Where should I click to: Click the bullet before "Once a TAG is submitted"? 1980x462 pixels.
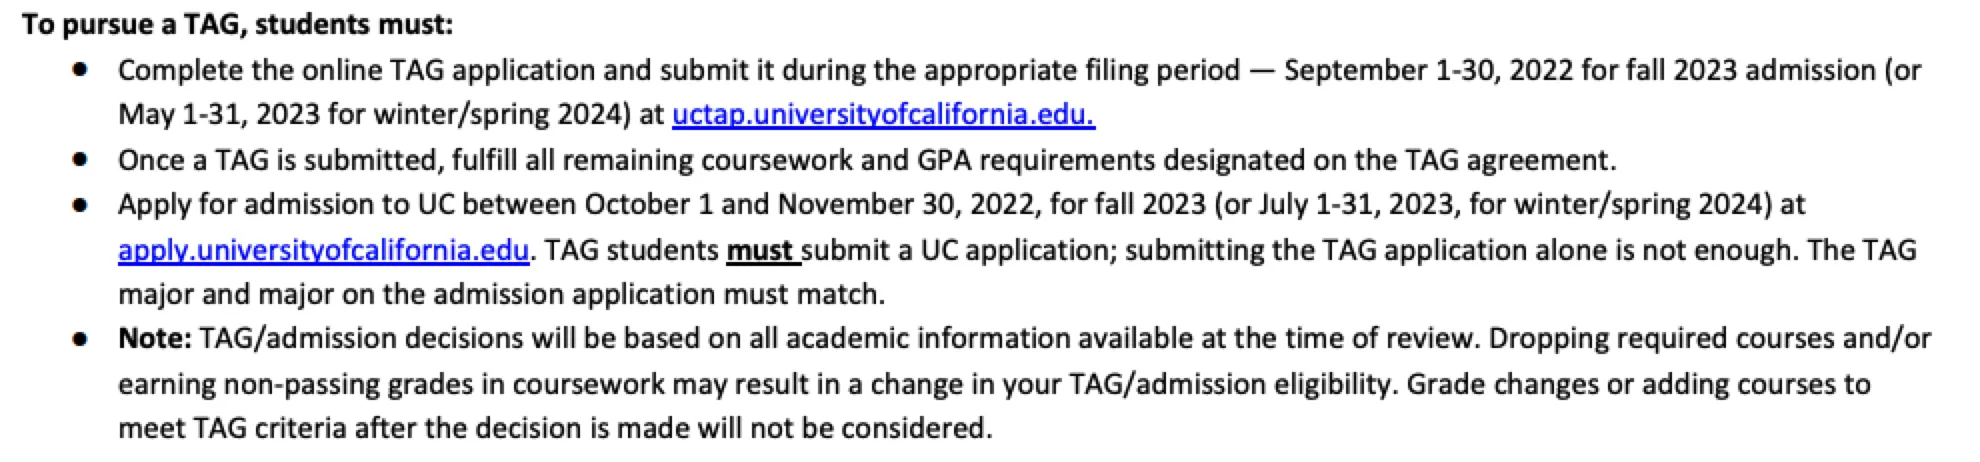pos(80,160)
